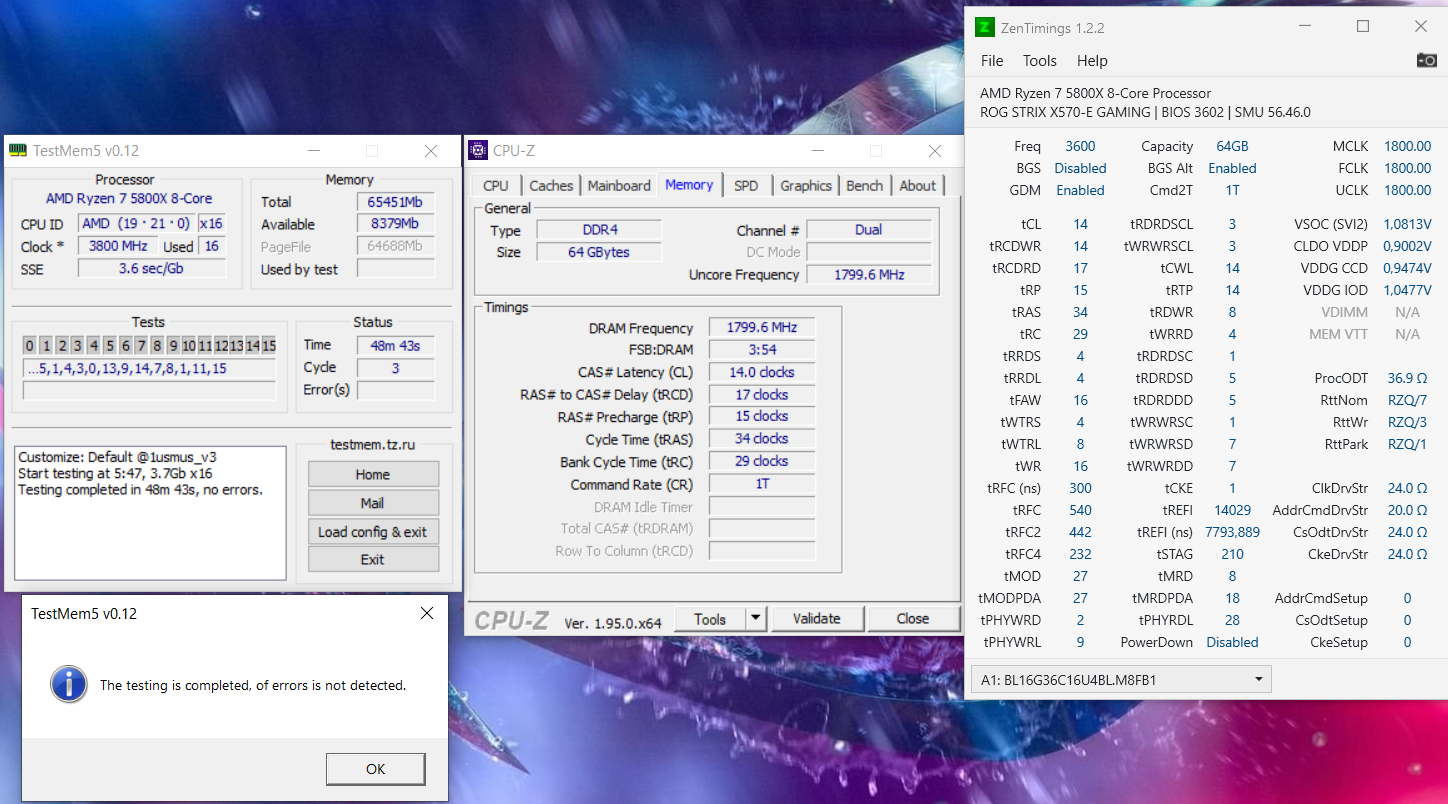Click the Freq value 3600 in ZenTimings

coord(1080,146)
